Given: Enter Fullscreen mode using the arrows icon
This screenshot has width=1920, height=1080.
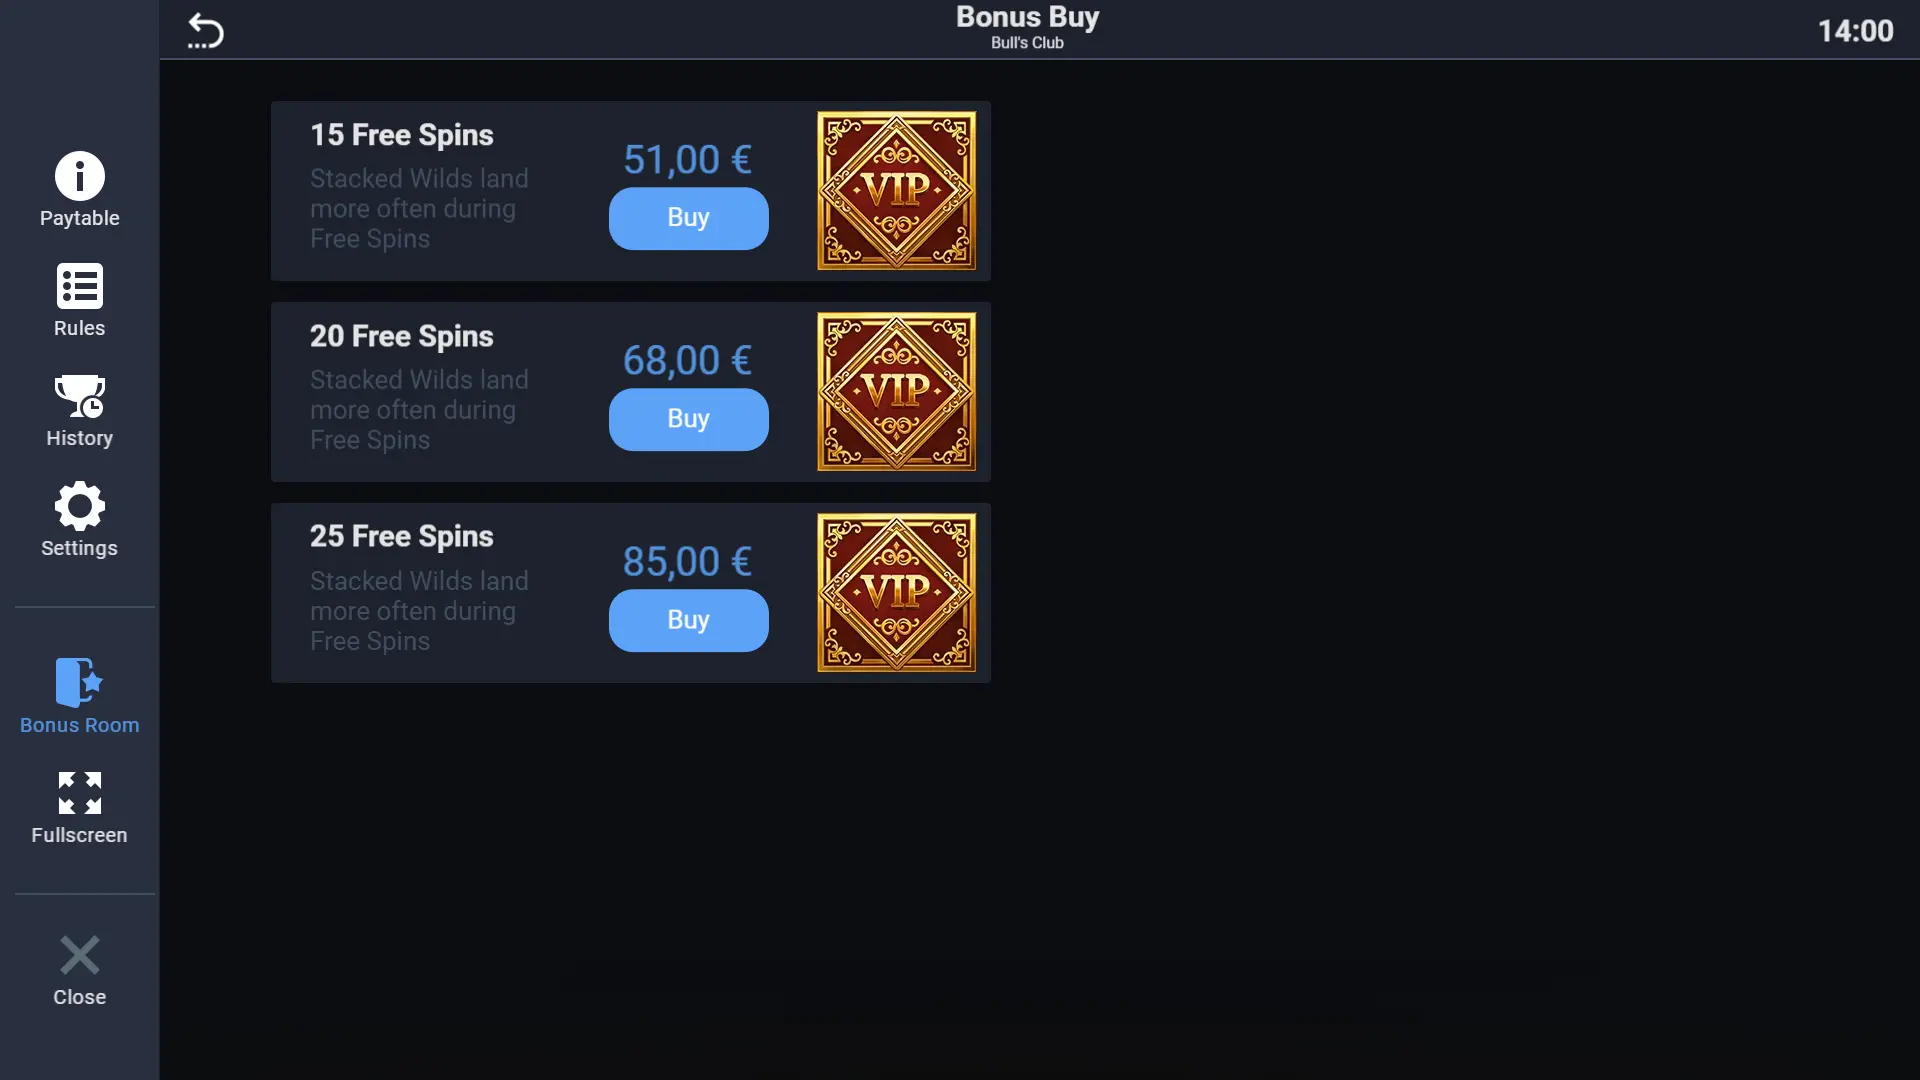Looking at the screenshot, I should pyautogui.click(x=79, y=793).
